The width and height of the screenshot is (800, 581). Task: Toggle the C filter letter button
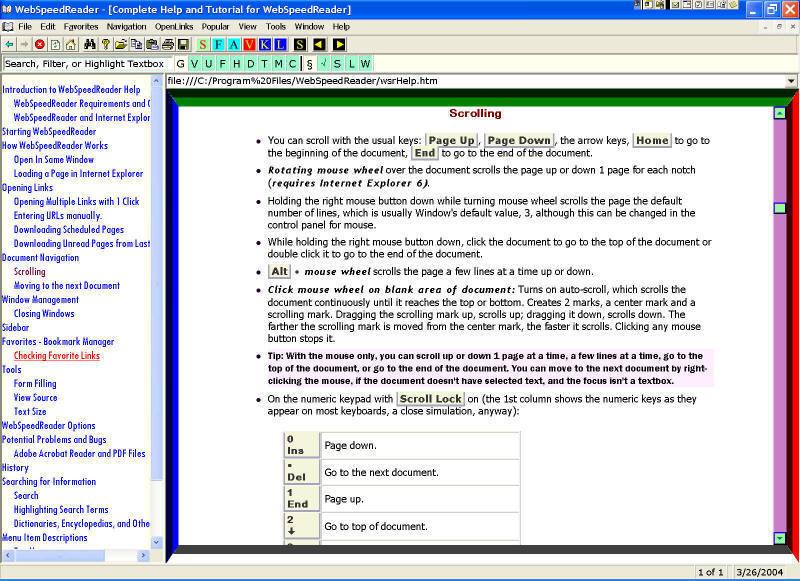[x=292, y=64]
